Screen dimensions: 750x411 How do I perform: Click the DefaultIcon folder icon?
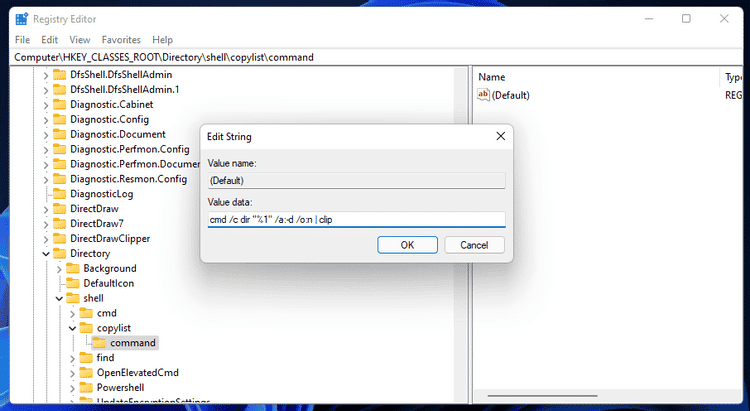tap(73, 283)
